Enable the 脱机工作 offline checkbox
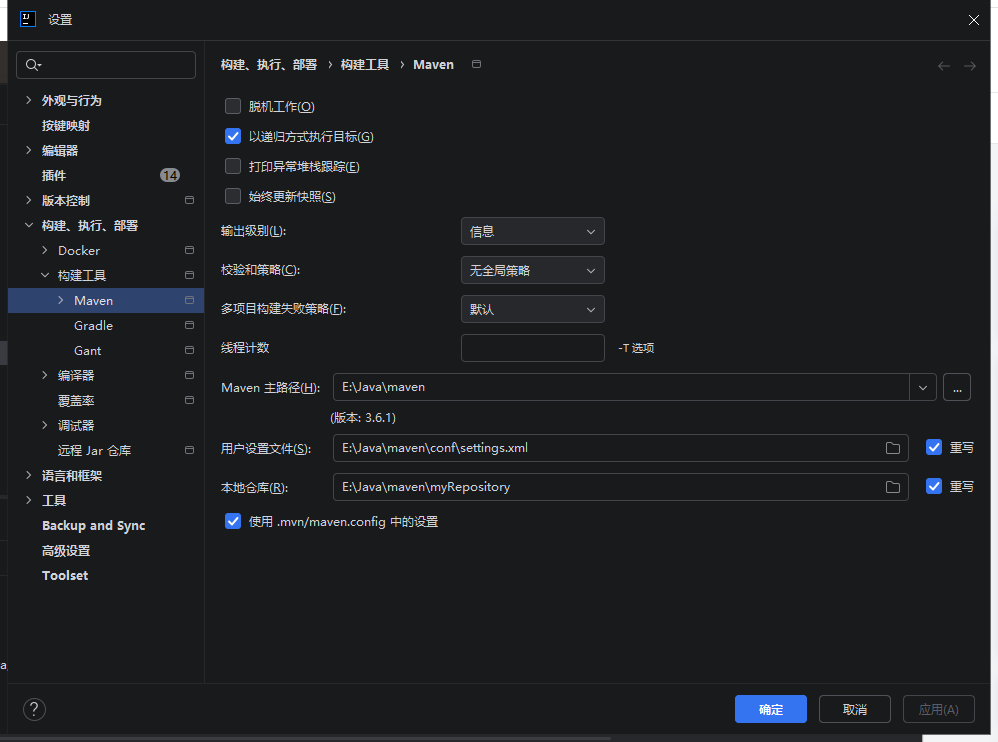Screen dimensions: 998x742 point(233,106)
